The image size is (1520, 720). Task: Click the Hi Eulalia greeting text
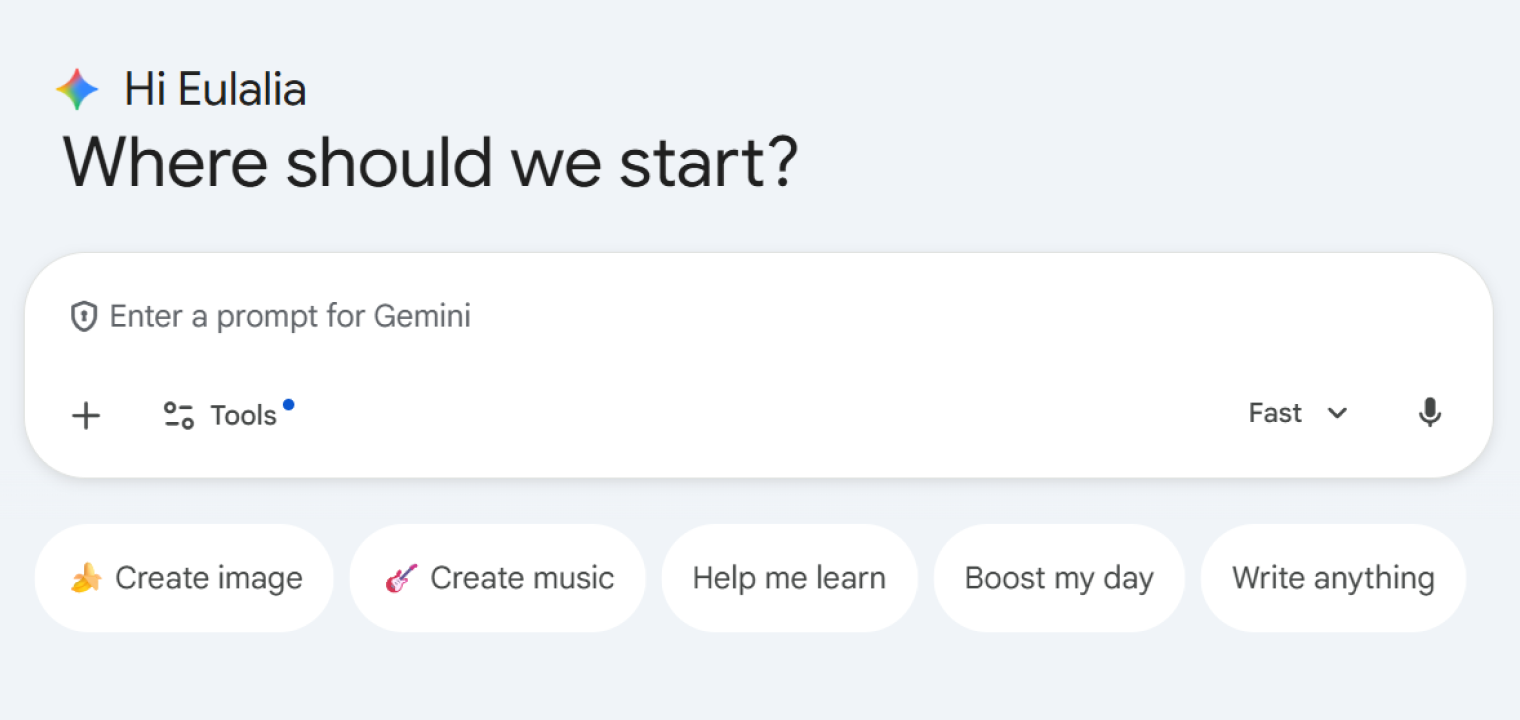coord(216,88)
